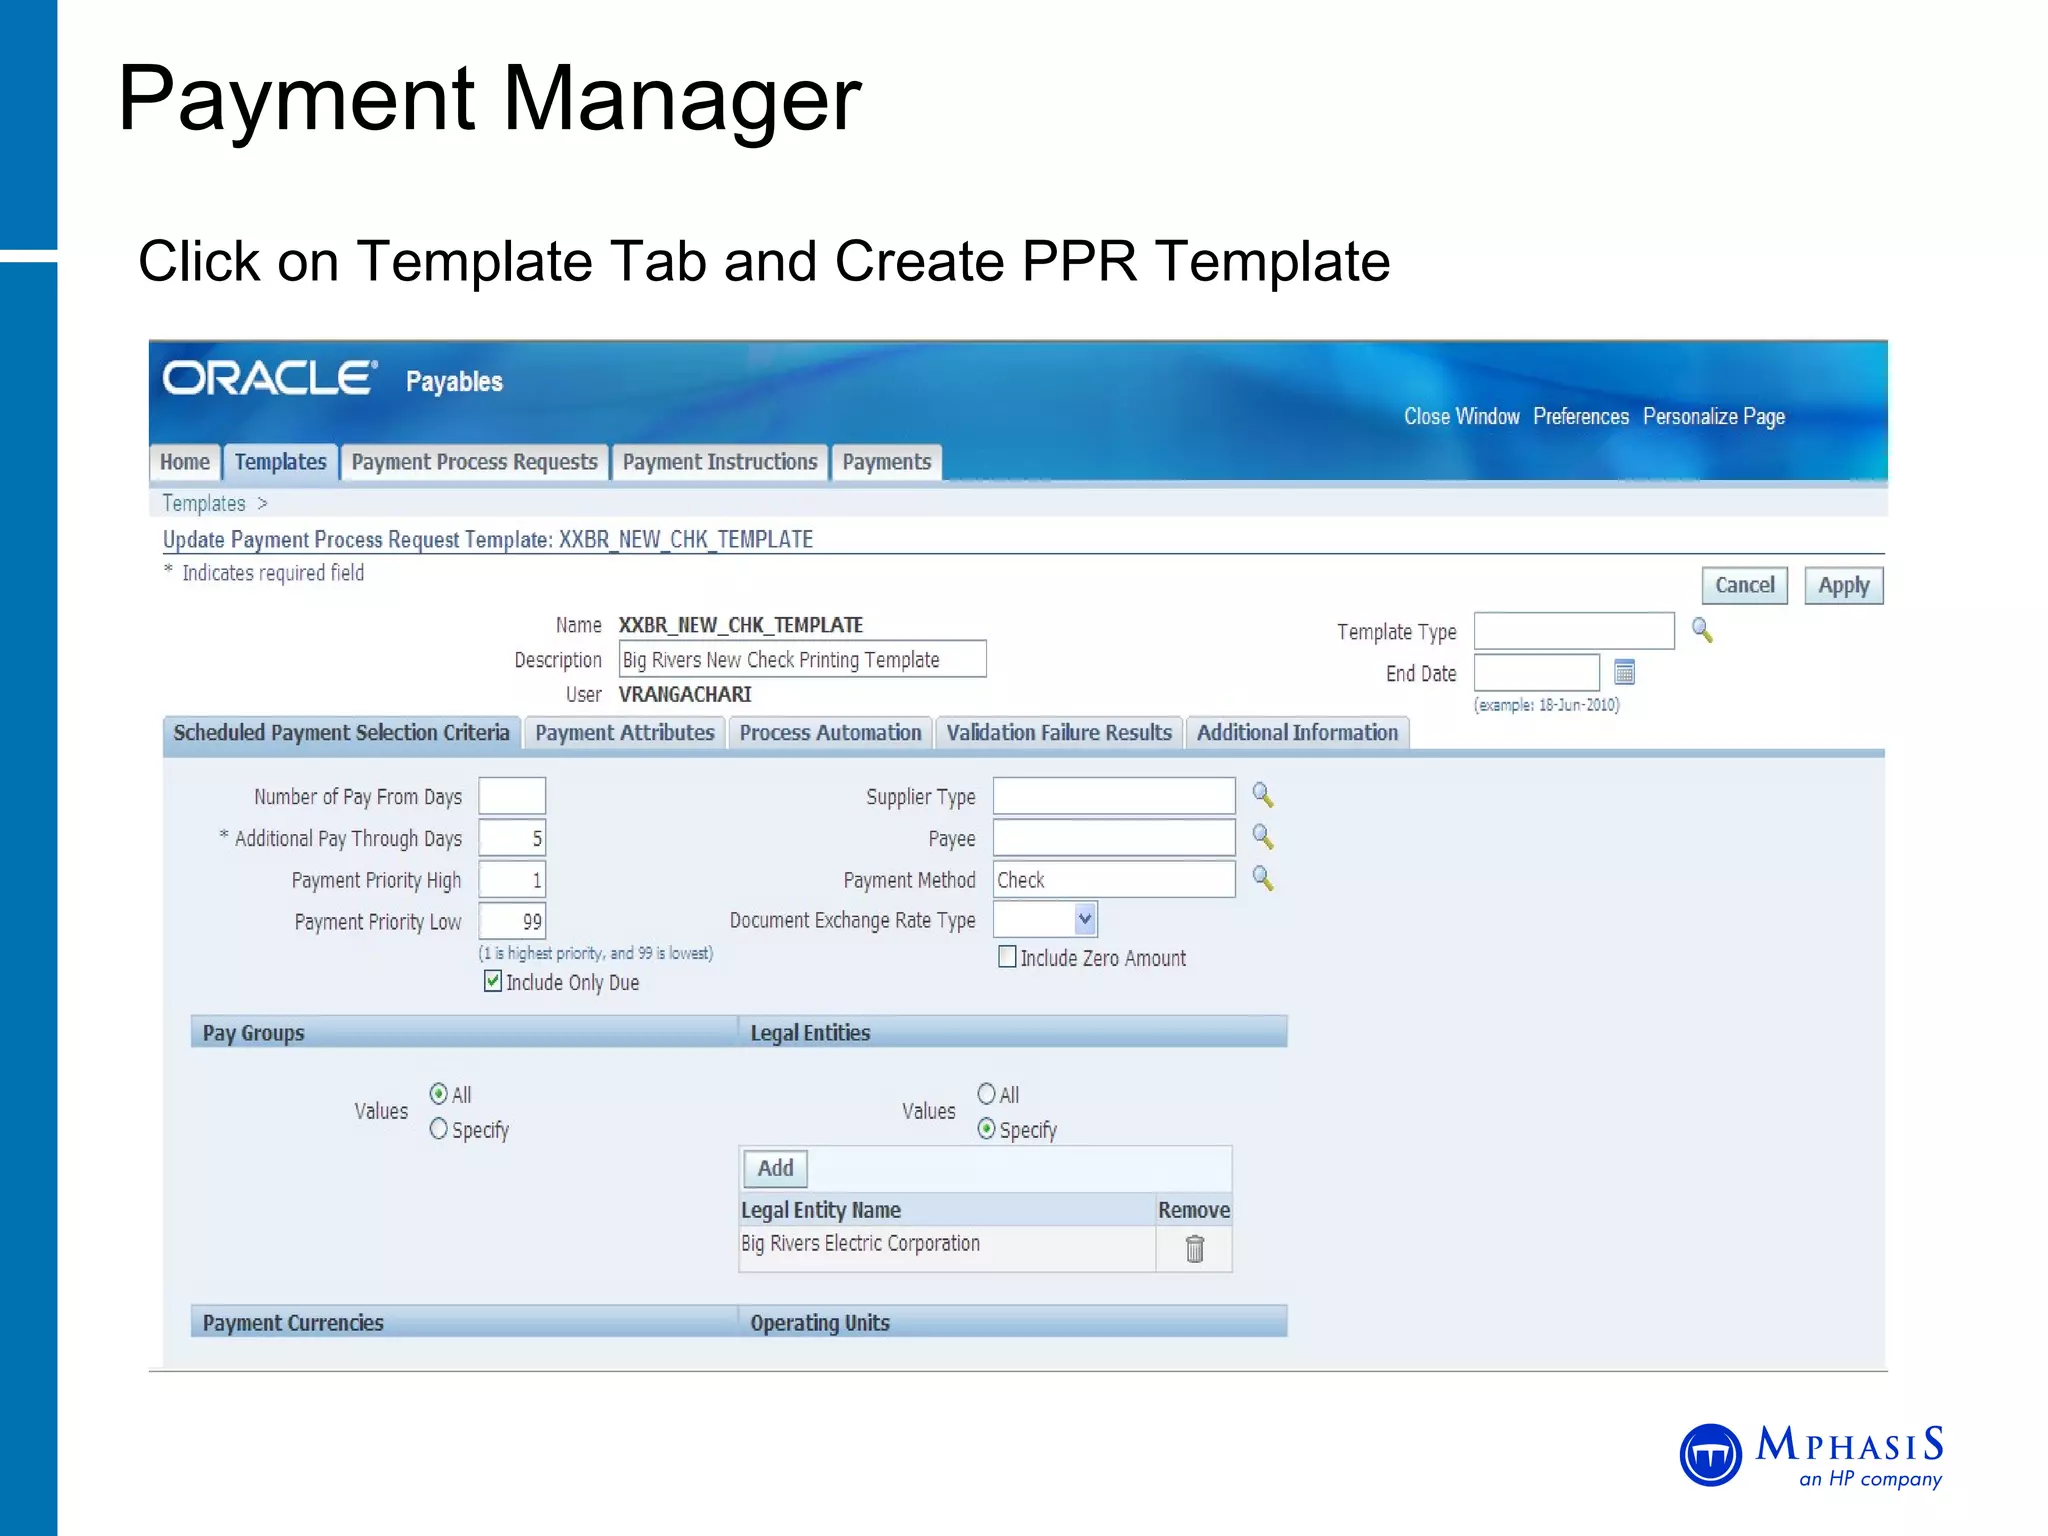Screen dimensions: 2048x1536
Task: Open the Payment Method lookup icon
Action: [1262, 879]
